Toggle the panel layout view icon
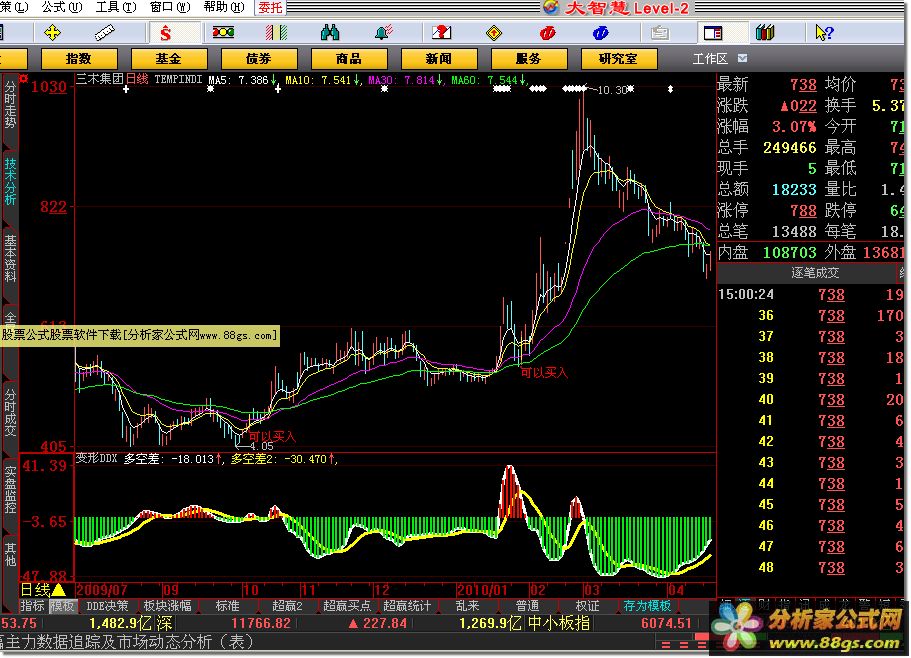Screen dimensions: 911x658 [x=712, y=33]
